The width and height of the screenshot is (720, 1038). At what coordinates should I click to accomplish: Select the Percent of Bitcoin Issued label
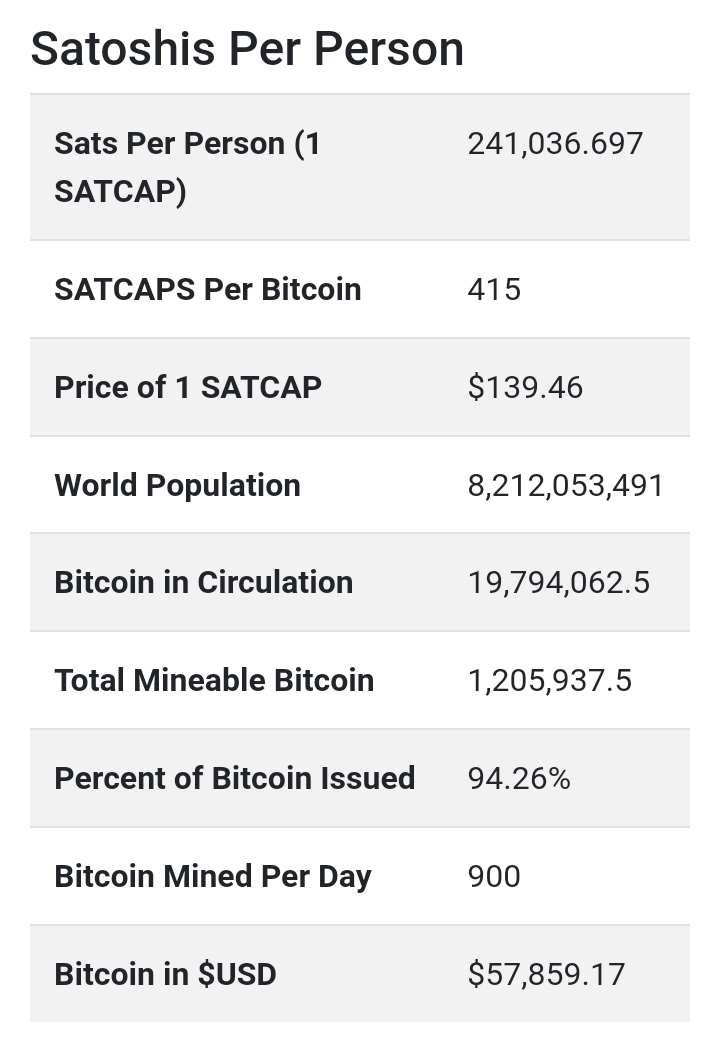click(234, 778)
